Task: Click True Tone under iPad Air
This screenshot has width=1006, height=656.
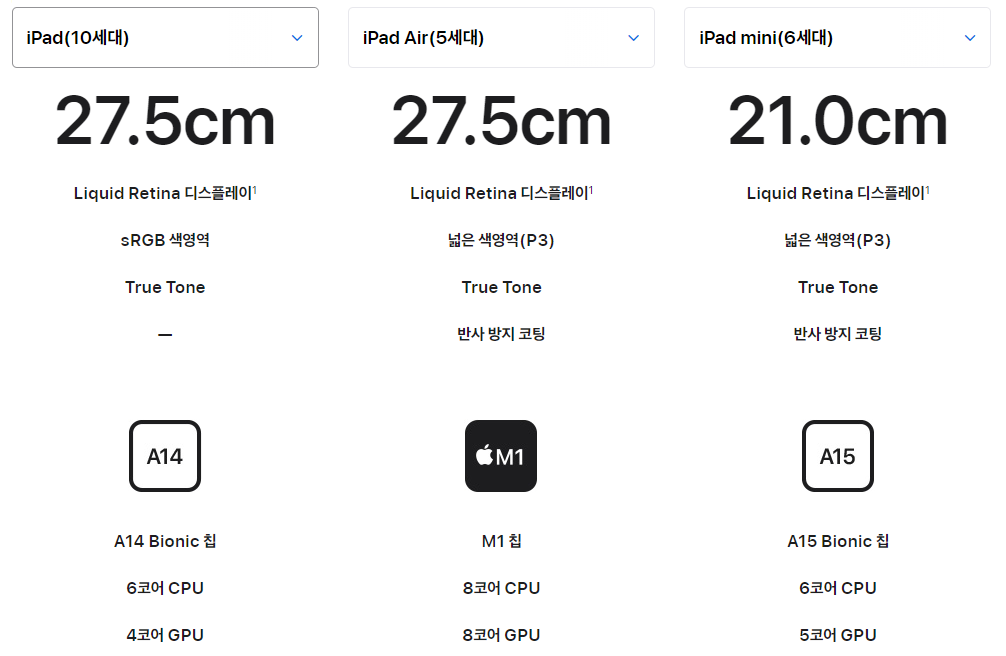Action: (501, 287)
